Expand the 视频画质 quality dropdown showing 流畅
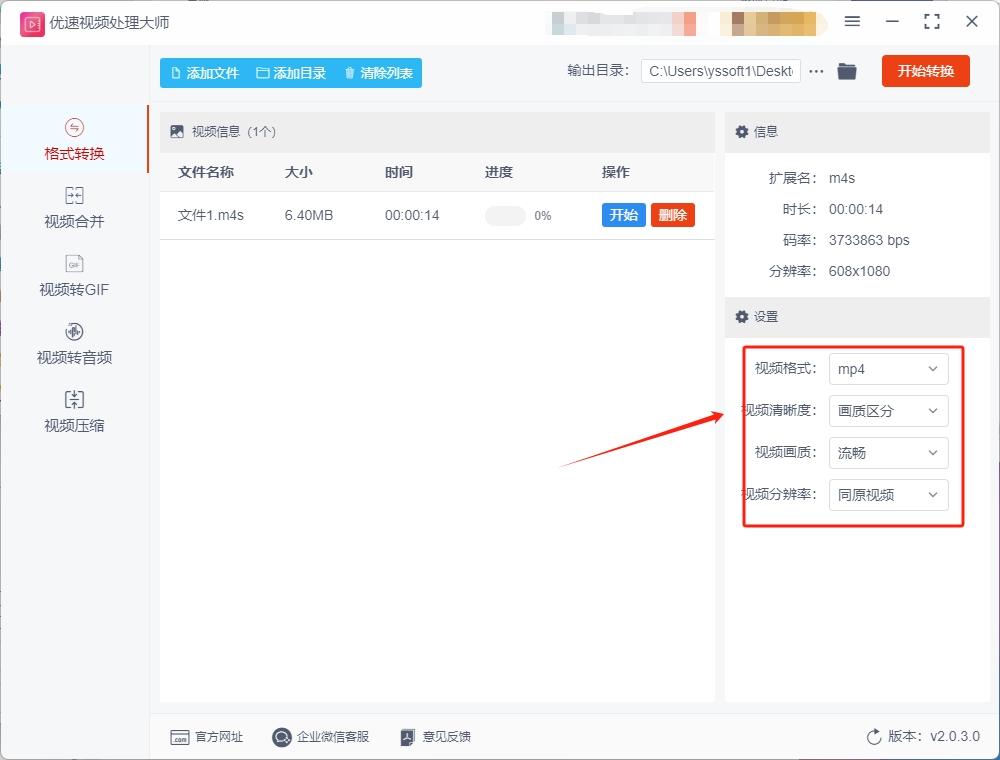Image resolution: width=1000 pixels, height=760 pixels. [887, 453]
